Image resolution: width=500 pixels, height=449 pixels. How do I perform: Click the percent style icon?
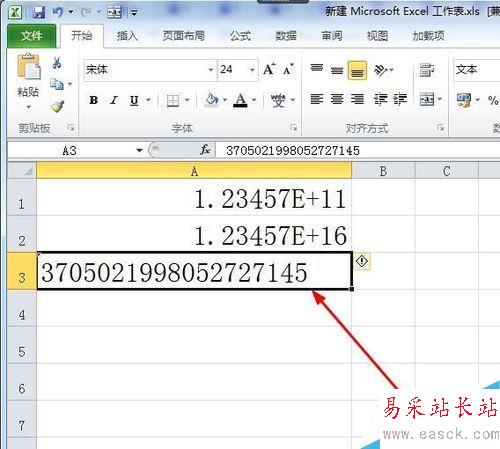[493, 100]
